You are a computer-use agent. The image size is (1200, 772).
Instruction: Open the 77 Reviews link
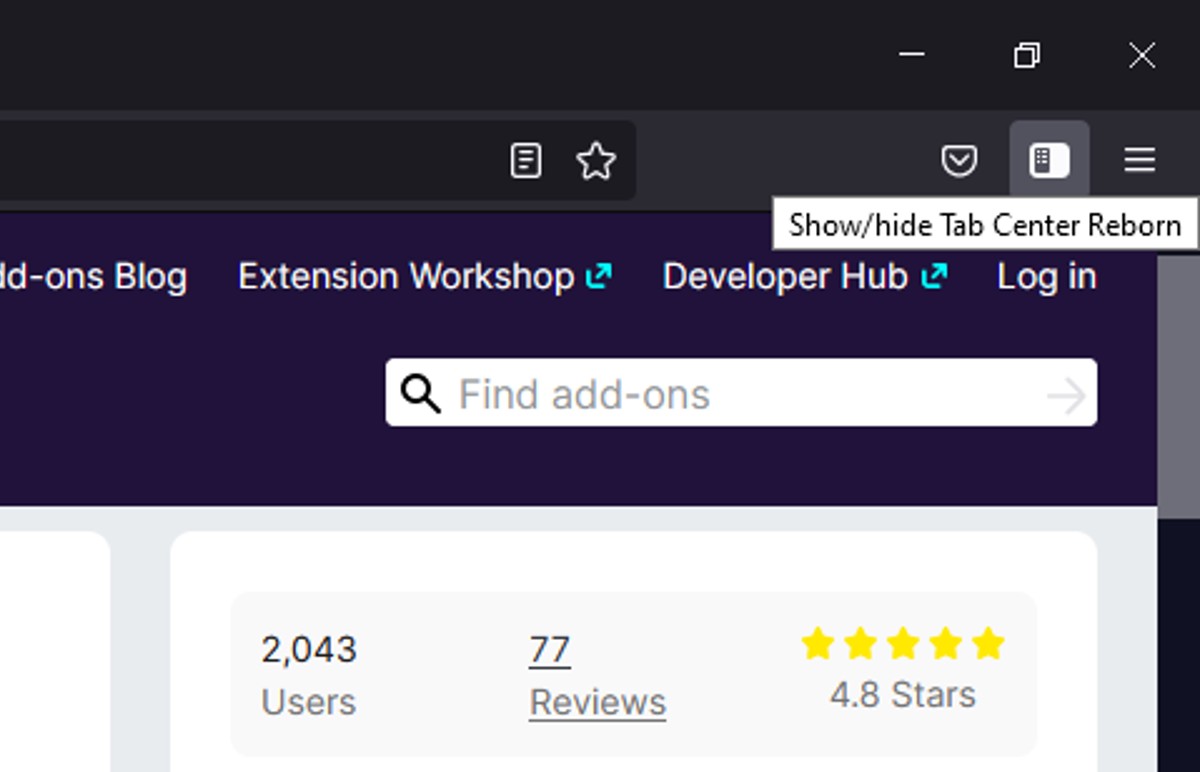tap(549, 650)
